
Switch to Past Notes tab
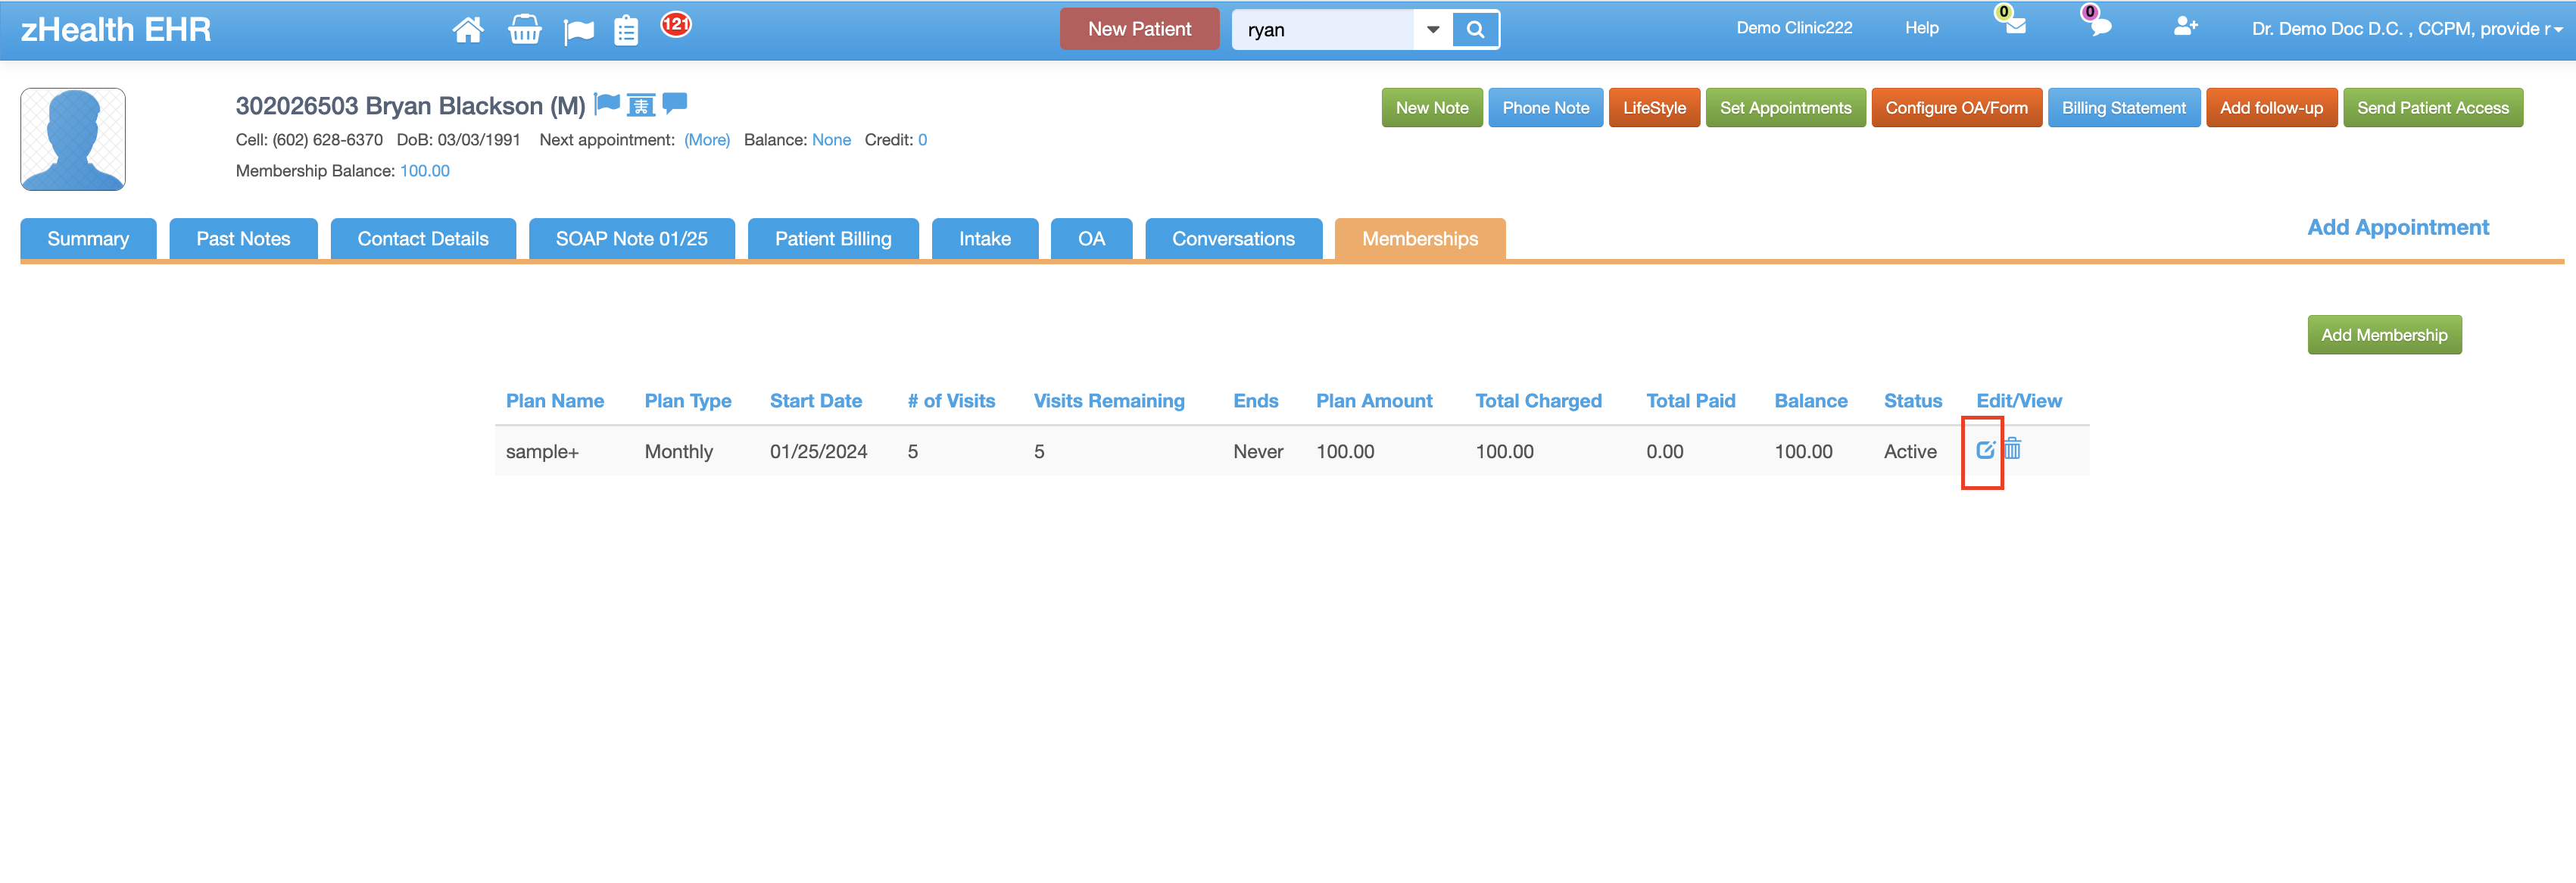(x=243, y=239)
